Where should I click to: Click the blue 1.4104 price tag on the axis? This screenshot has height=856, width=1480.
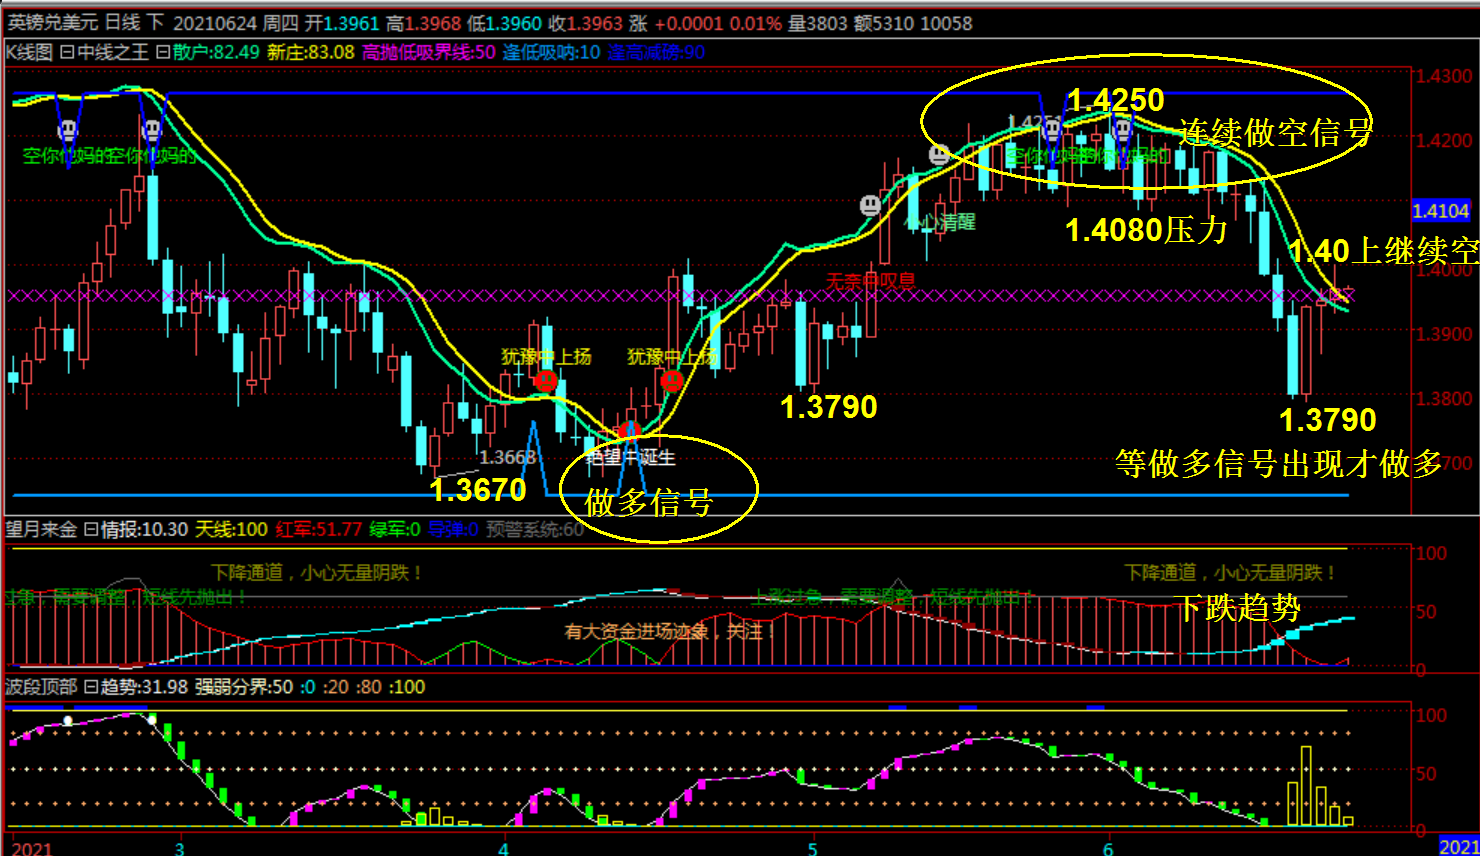(1441, 211)
